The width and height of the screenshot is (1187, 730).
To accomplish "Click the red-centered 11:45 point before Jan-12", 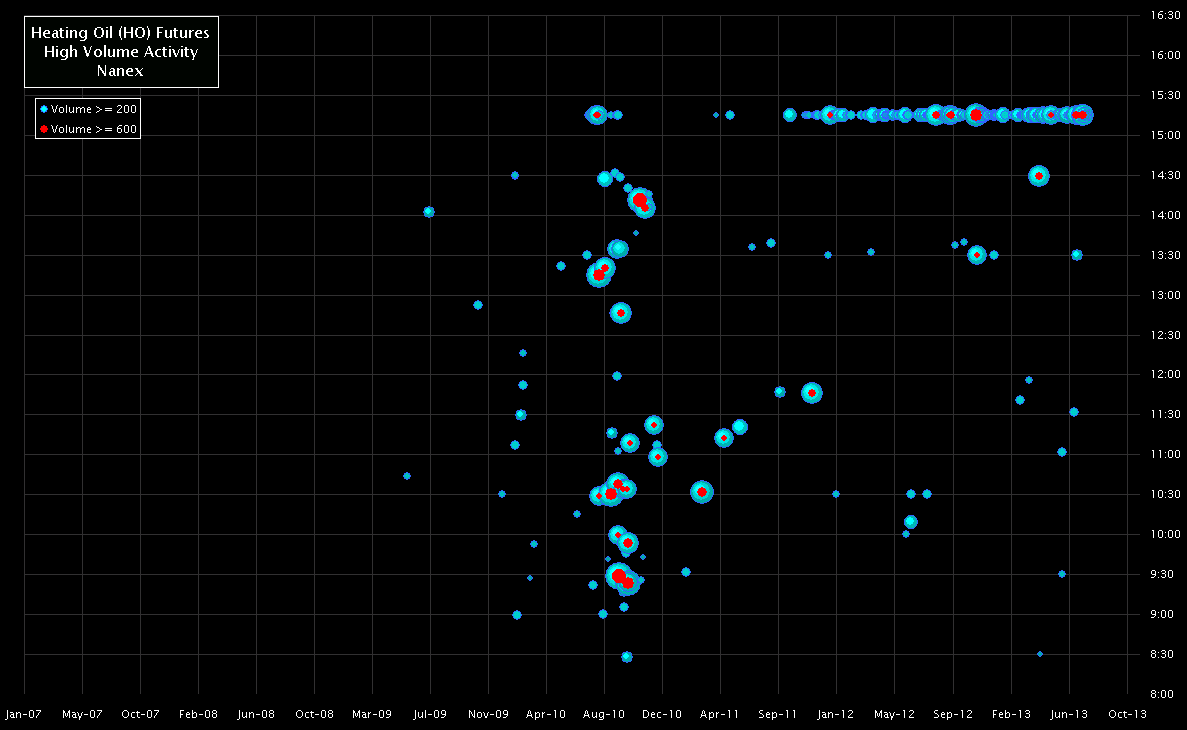I will tap(812, 393).
